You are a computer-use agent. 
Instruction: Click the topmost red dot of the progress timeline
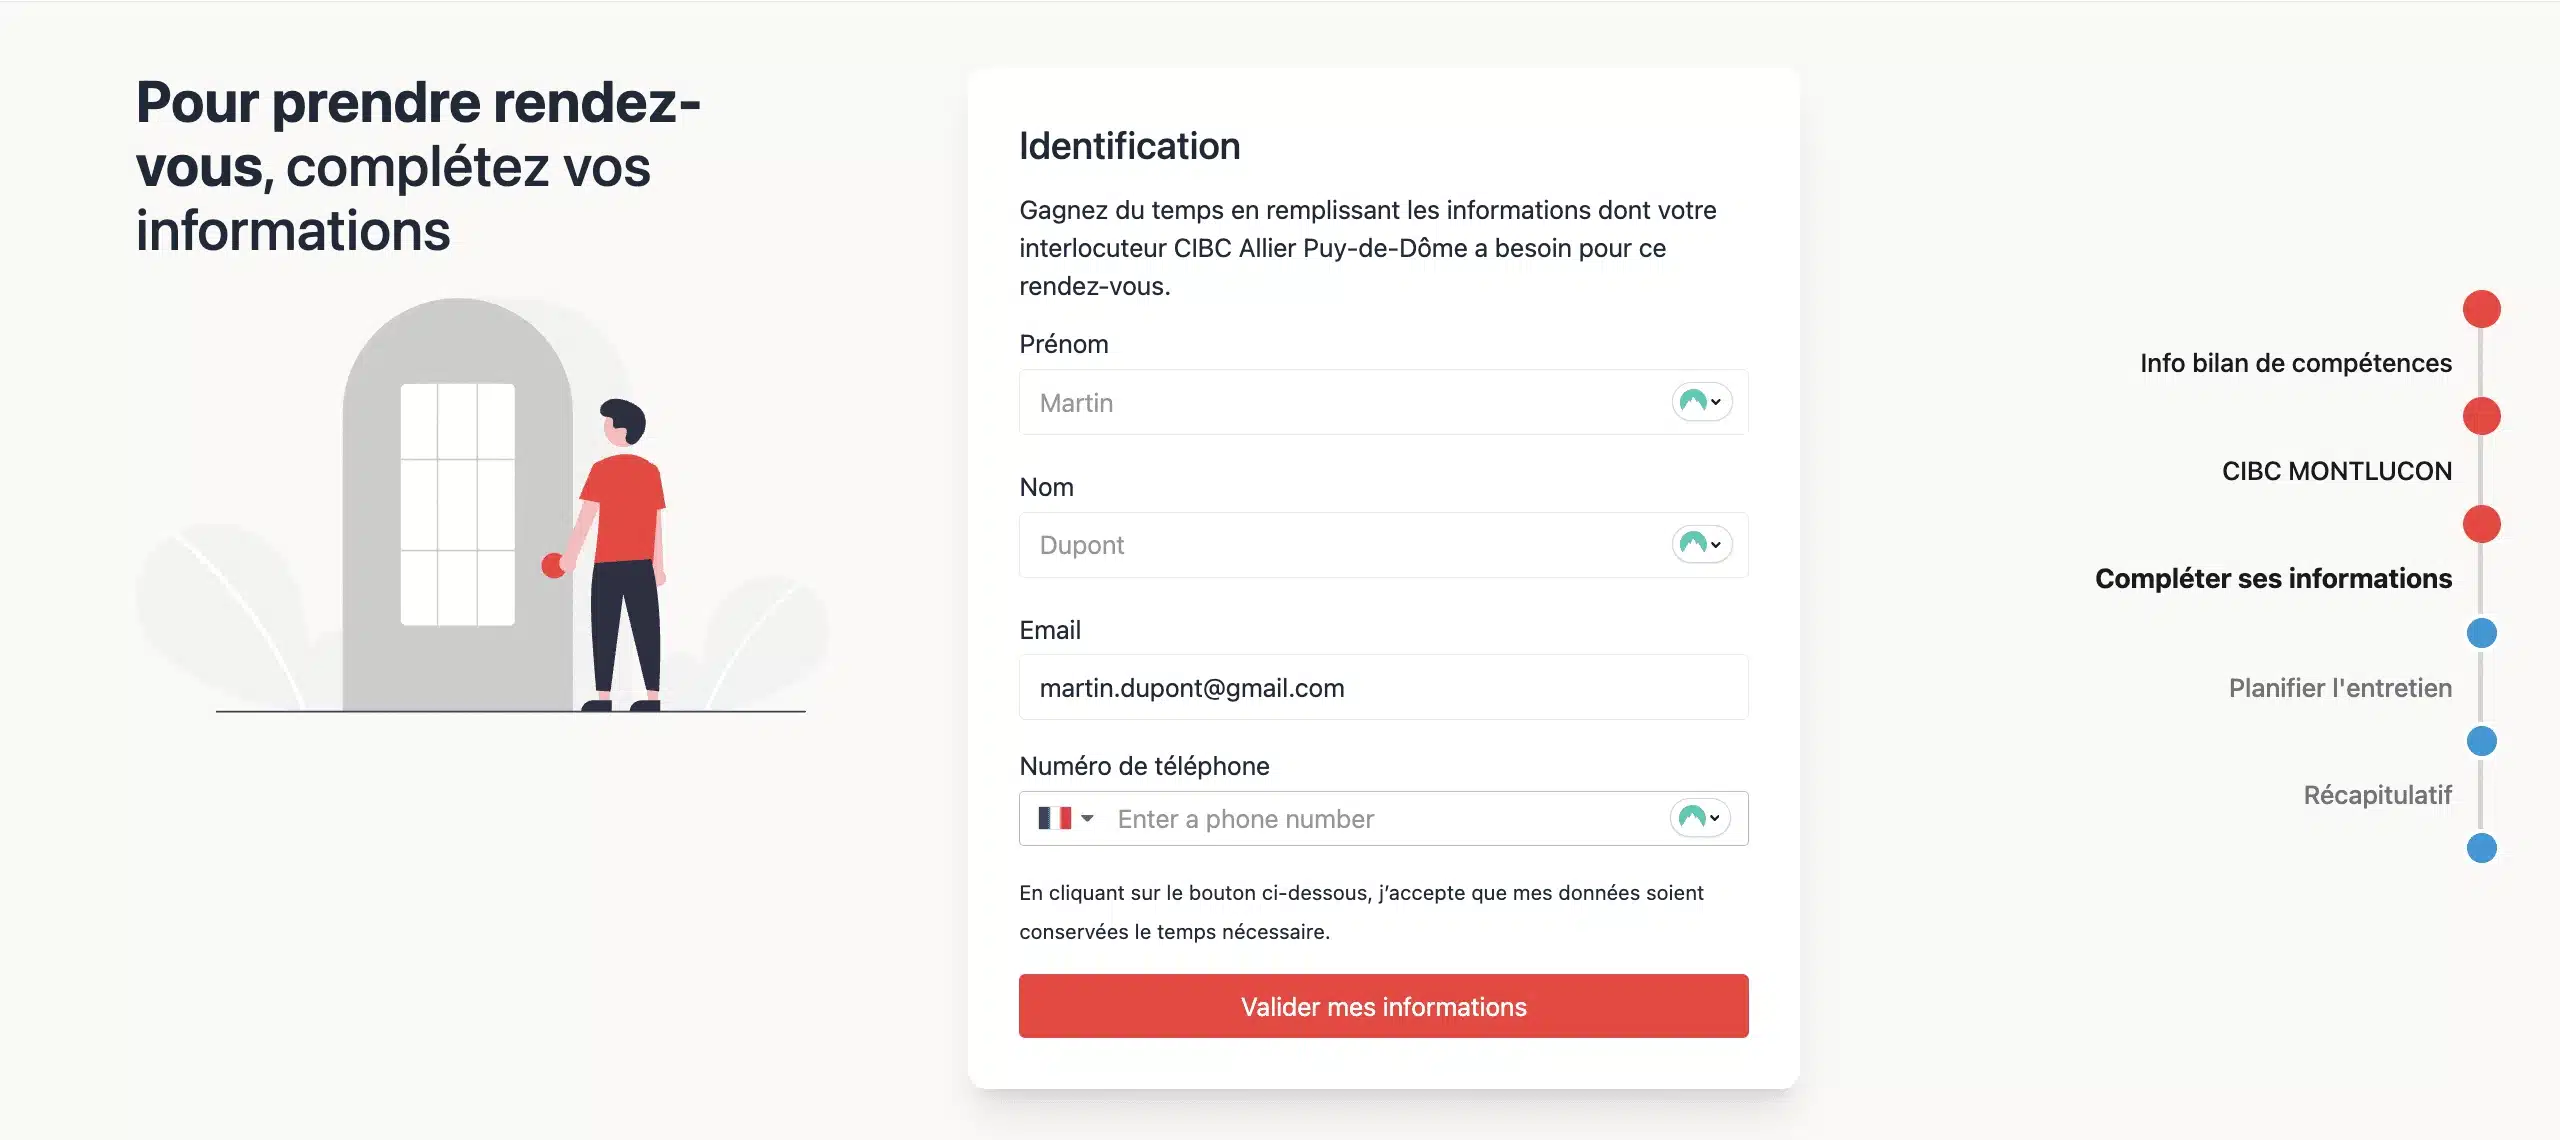(2481, 309)
